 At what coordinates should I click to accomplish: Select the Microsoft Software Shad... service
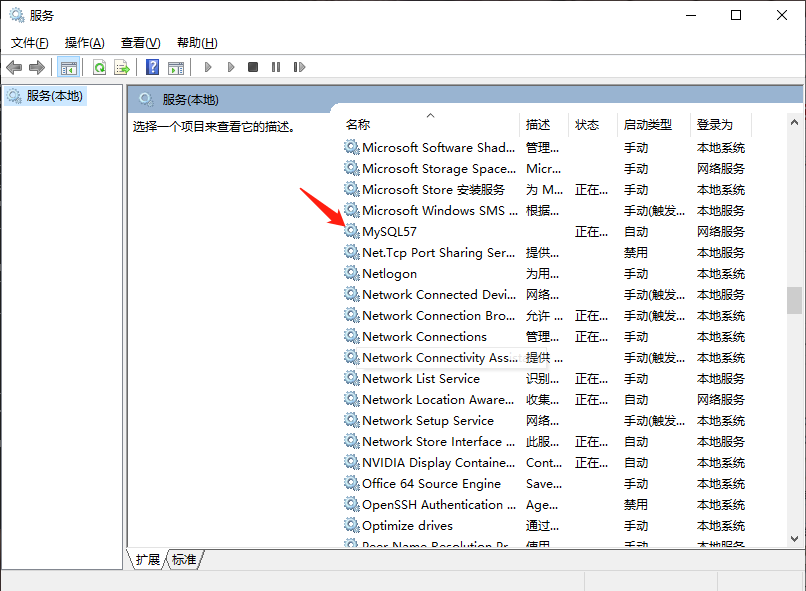(x=438, y=147)
